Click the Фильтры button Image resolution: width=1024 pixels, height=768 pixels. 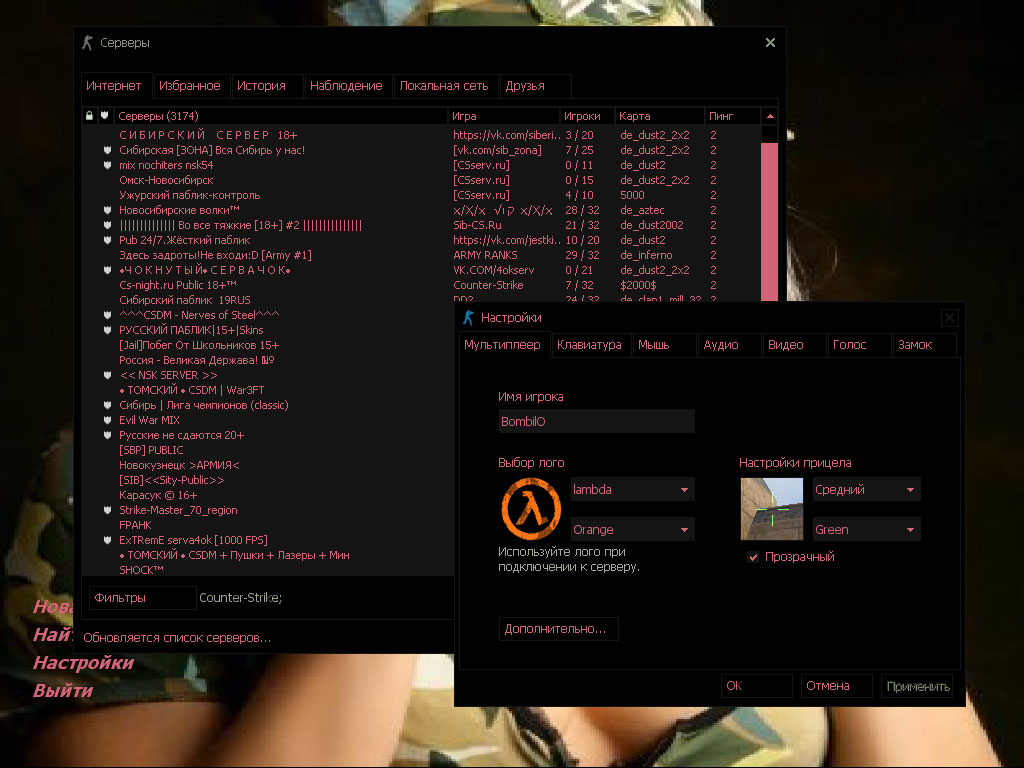click(x=142, y=598)
